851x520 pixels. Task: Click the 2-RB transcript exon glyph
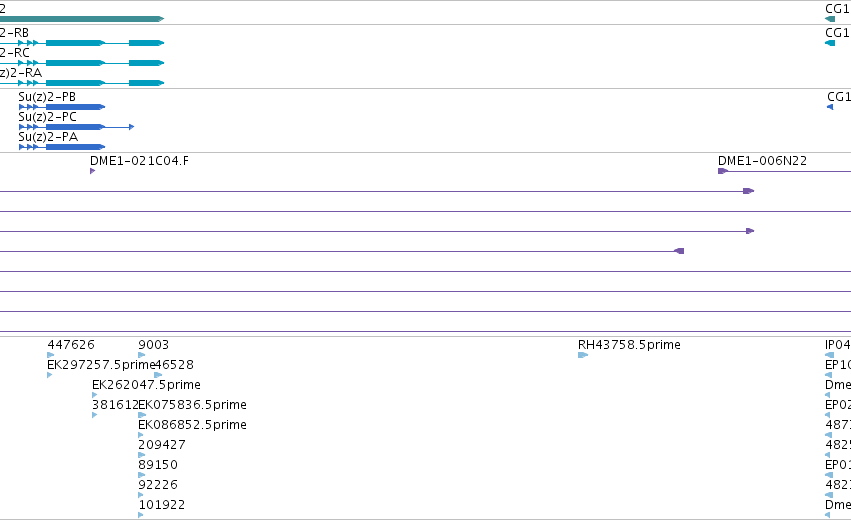(82, 43)
